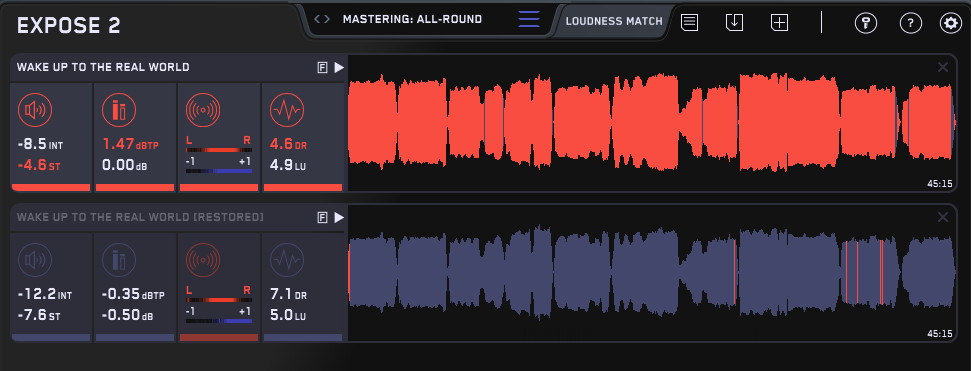Select the 4.6 DR value
The height and width of the screenshot is (371, 971).
[x=289, y=145]
